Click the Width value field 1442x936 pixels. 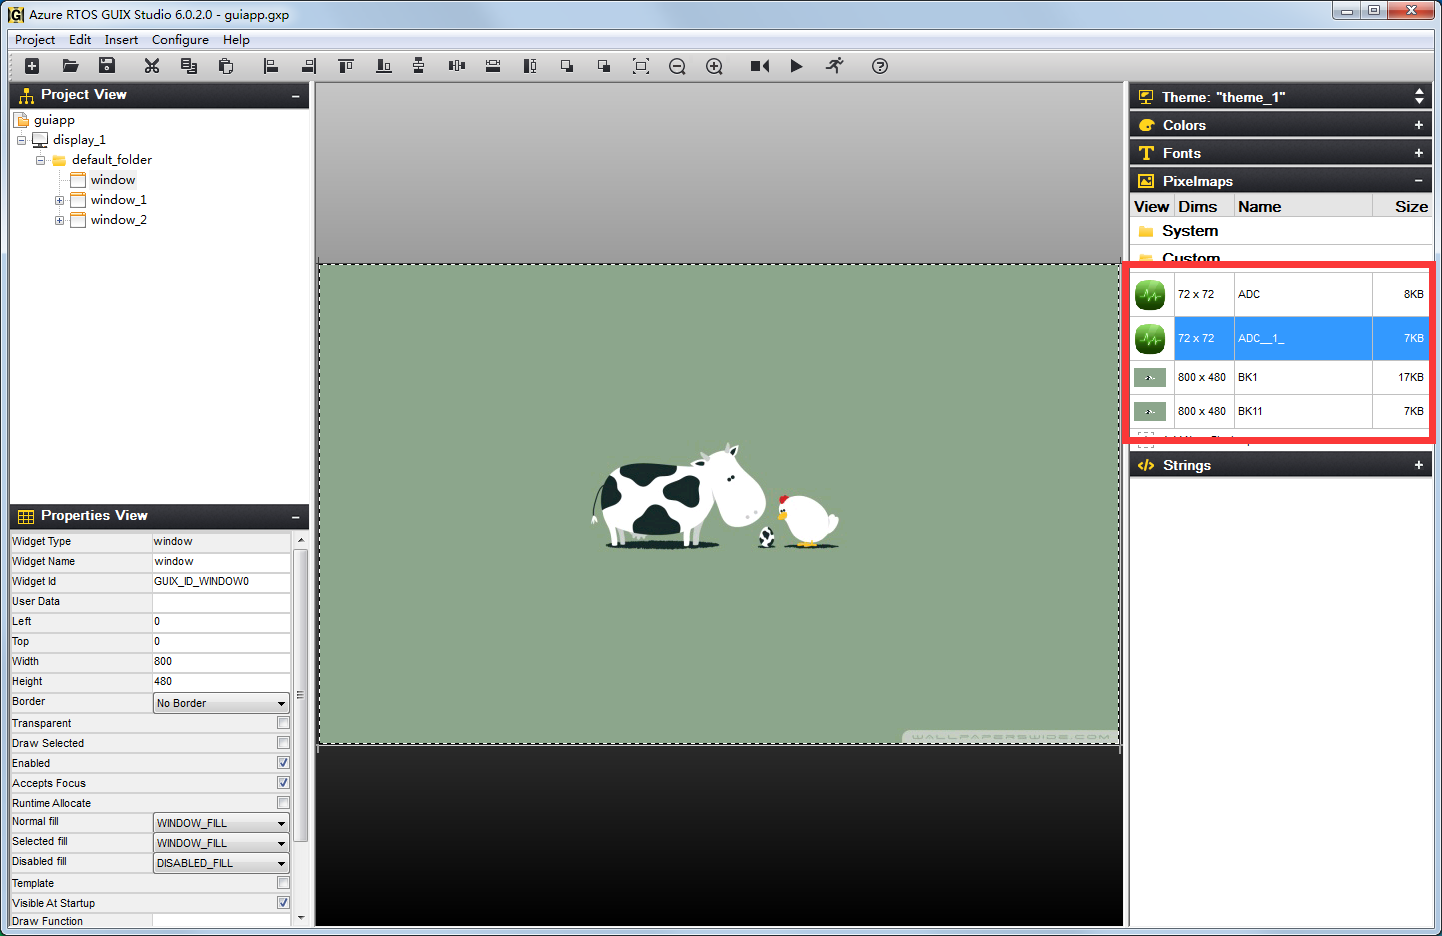[x=221, y=662]
